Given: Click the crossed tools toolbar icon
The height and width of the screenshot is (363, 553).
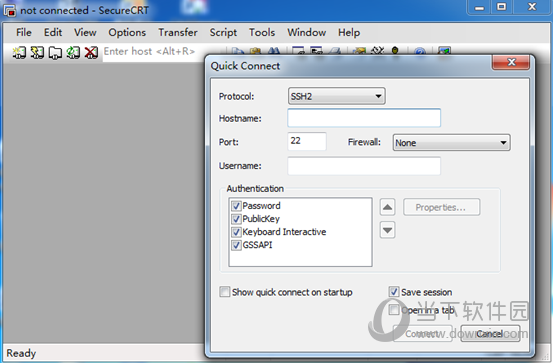Looking at the screenshot, I should point(377,51).
